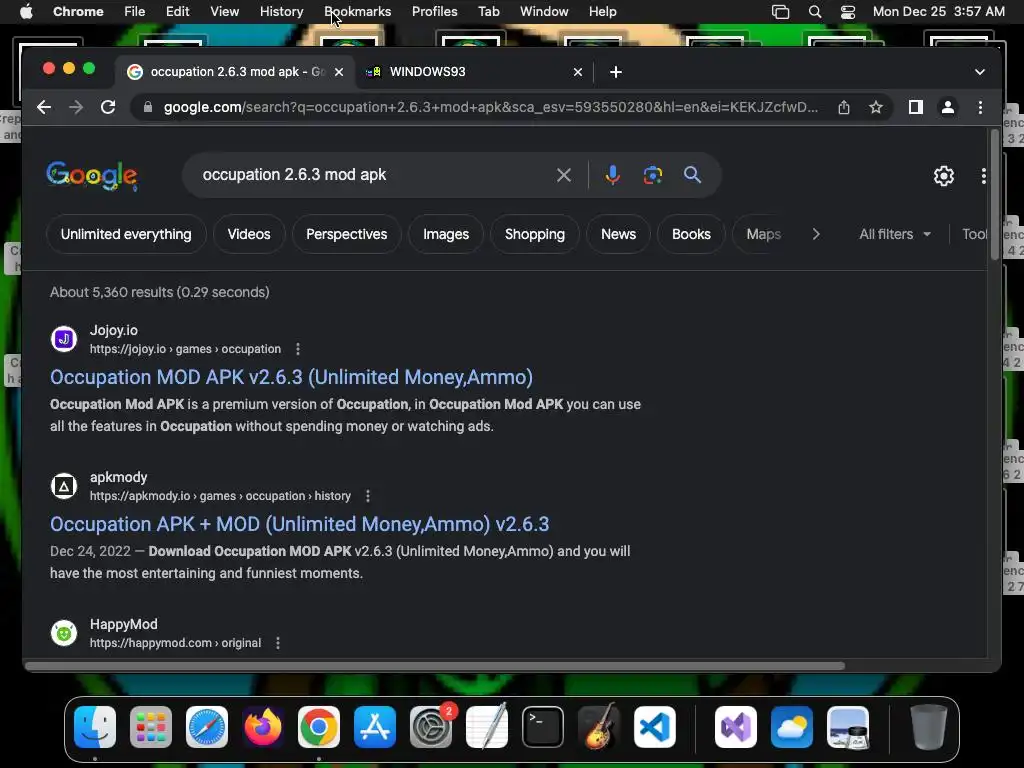Viewport: 1024px width, 768px height.
Task: Open the All filters dropdown
Action: [895, 234]
